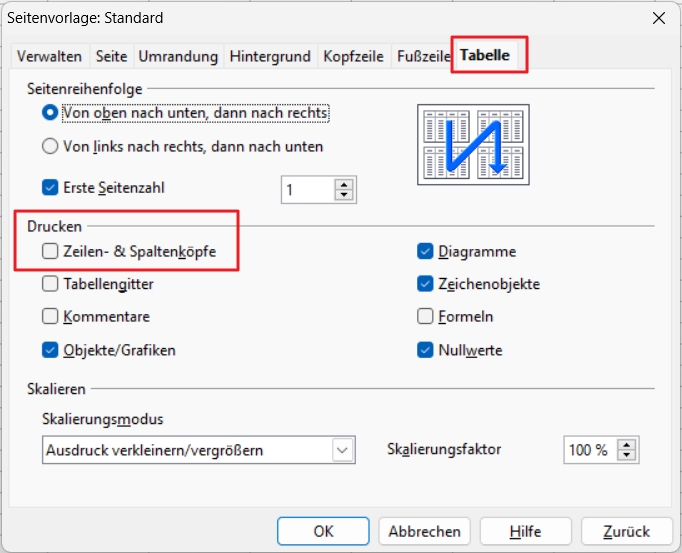682x553 pixels.
Task: Enable Zeilen- & Spaltenköpfe printing
Action: click(51, 252)
